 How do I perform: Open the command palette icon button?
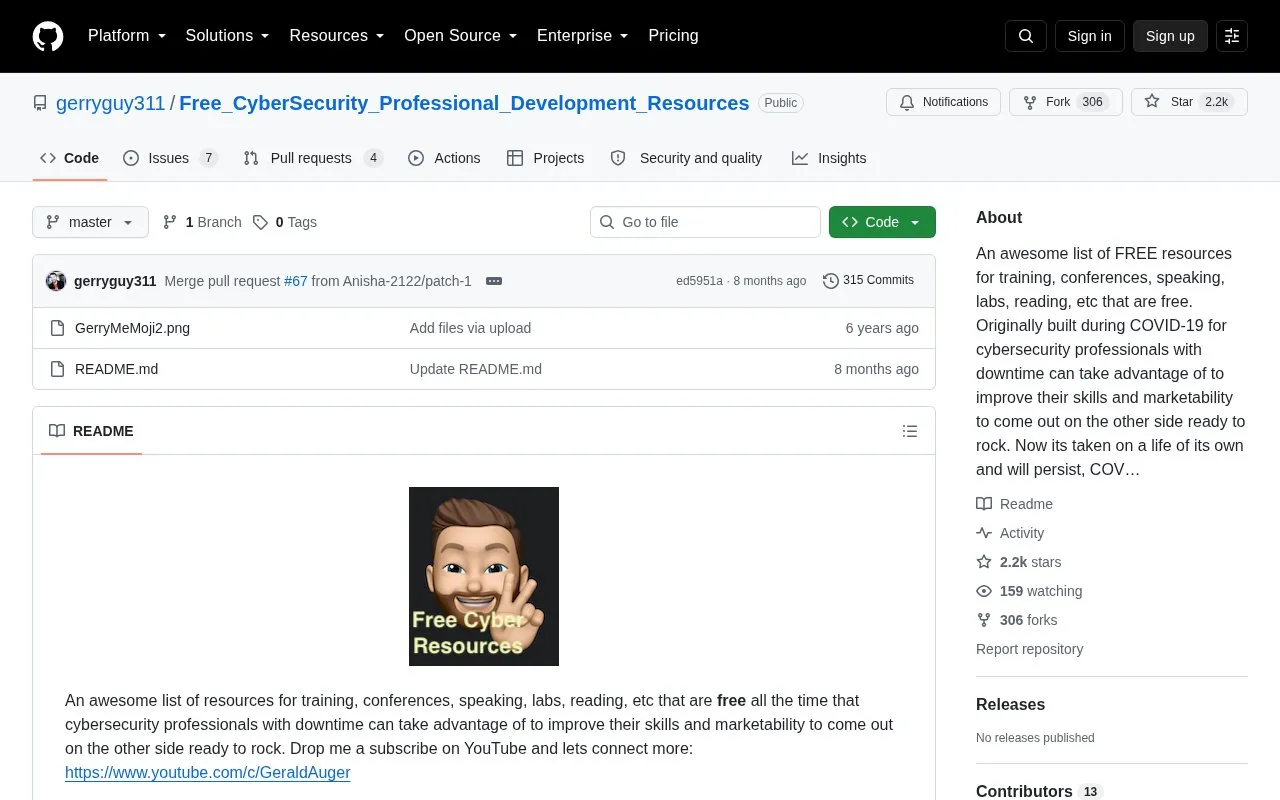[x=1232, y=36]
